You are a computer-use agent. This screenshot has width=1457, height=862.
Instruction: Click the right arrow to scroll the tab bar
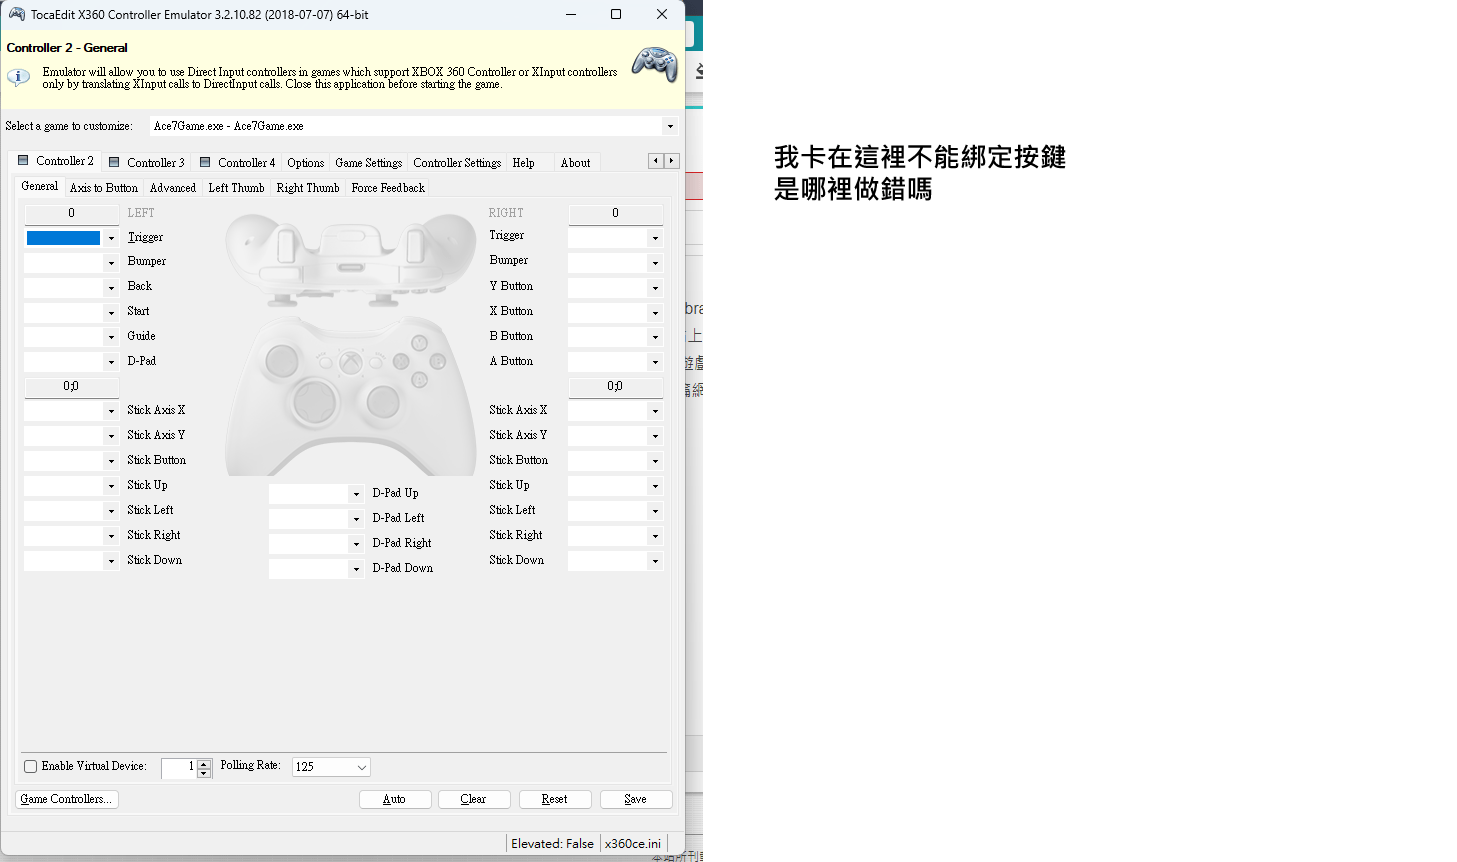[671, 160]
